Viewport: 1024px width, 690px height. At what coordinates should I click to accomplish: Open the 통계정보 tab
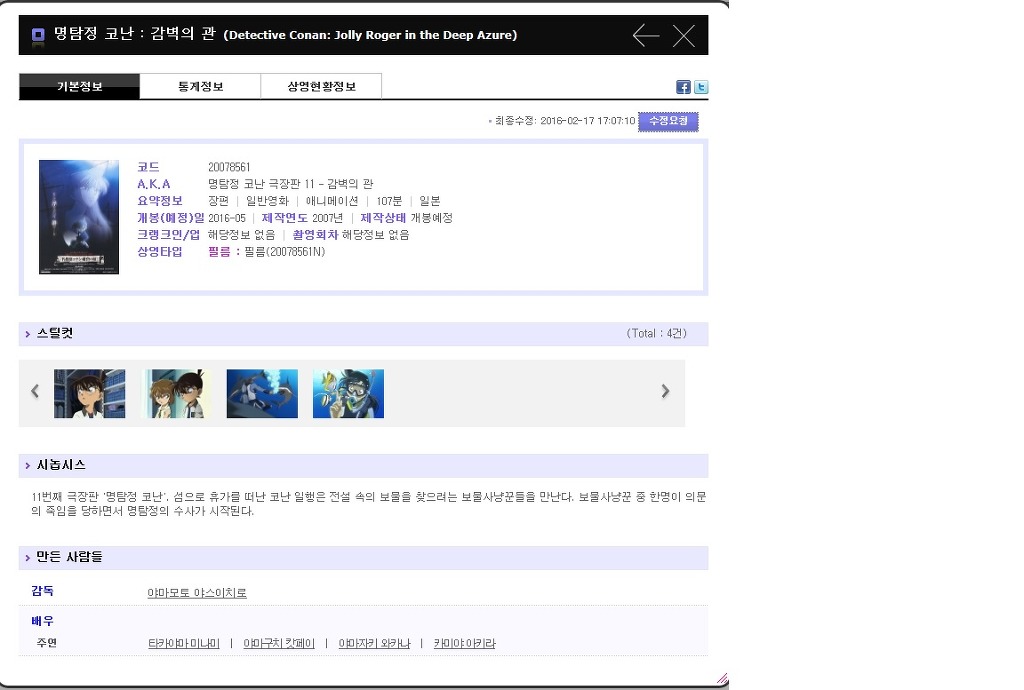200,87
